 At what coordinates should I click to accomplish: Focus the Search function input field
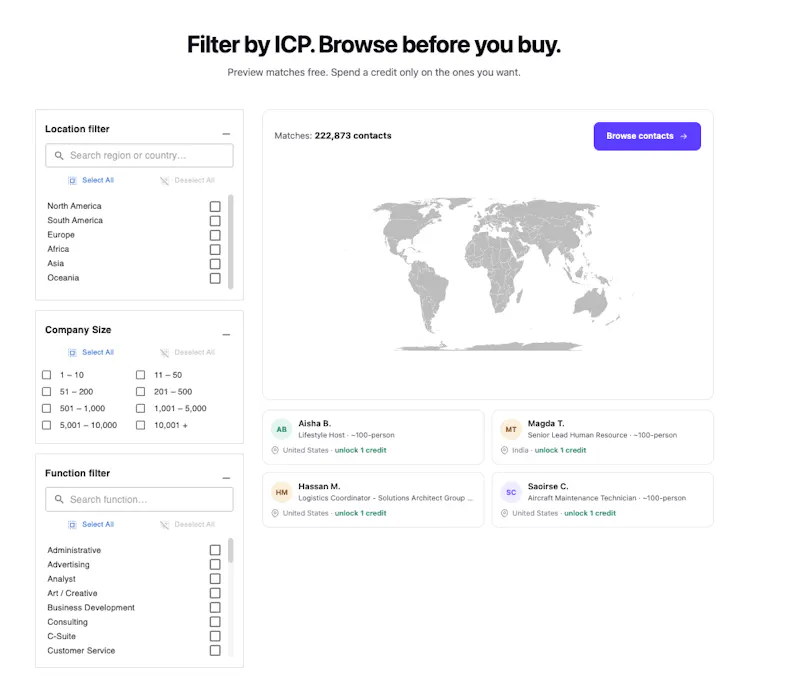[x=139, y=499]
